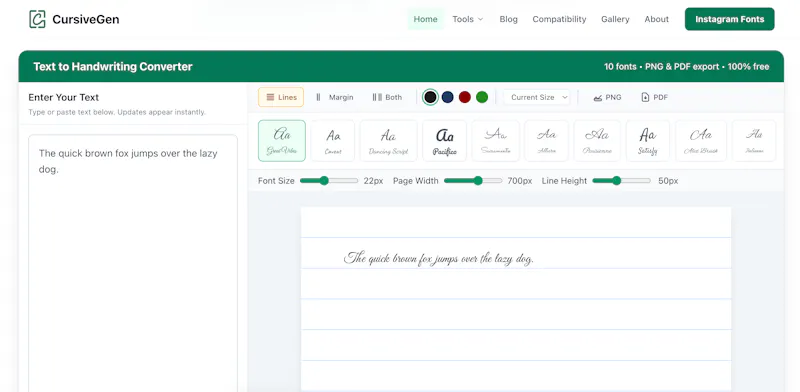Choose the Caveat font card
This screenshot has width=800, height=392.
pos(333,141)
